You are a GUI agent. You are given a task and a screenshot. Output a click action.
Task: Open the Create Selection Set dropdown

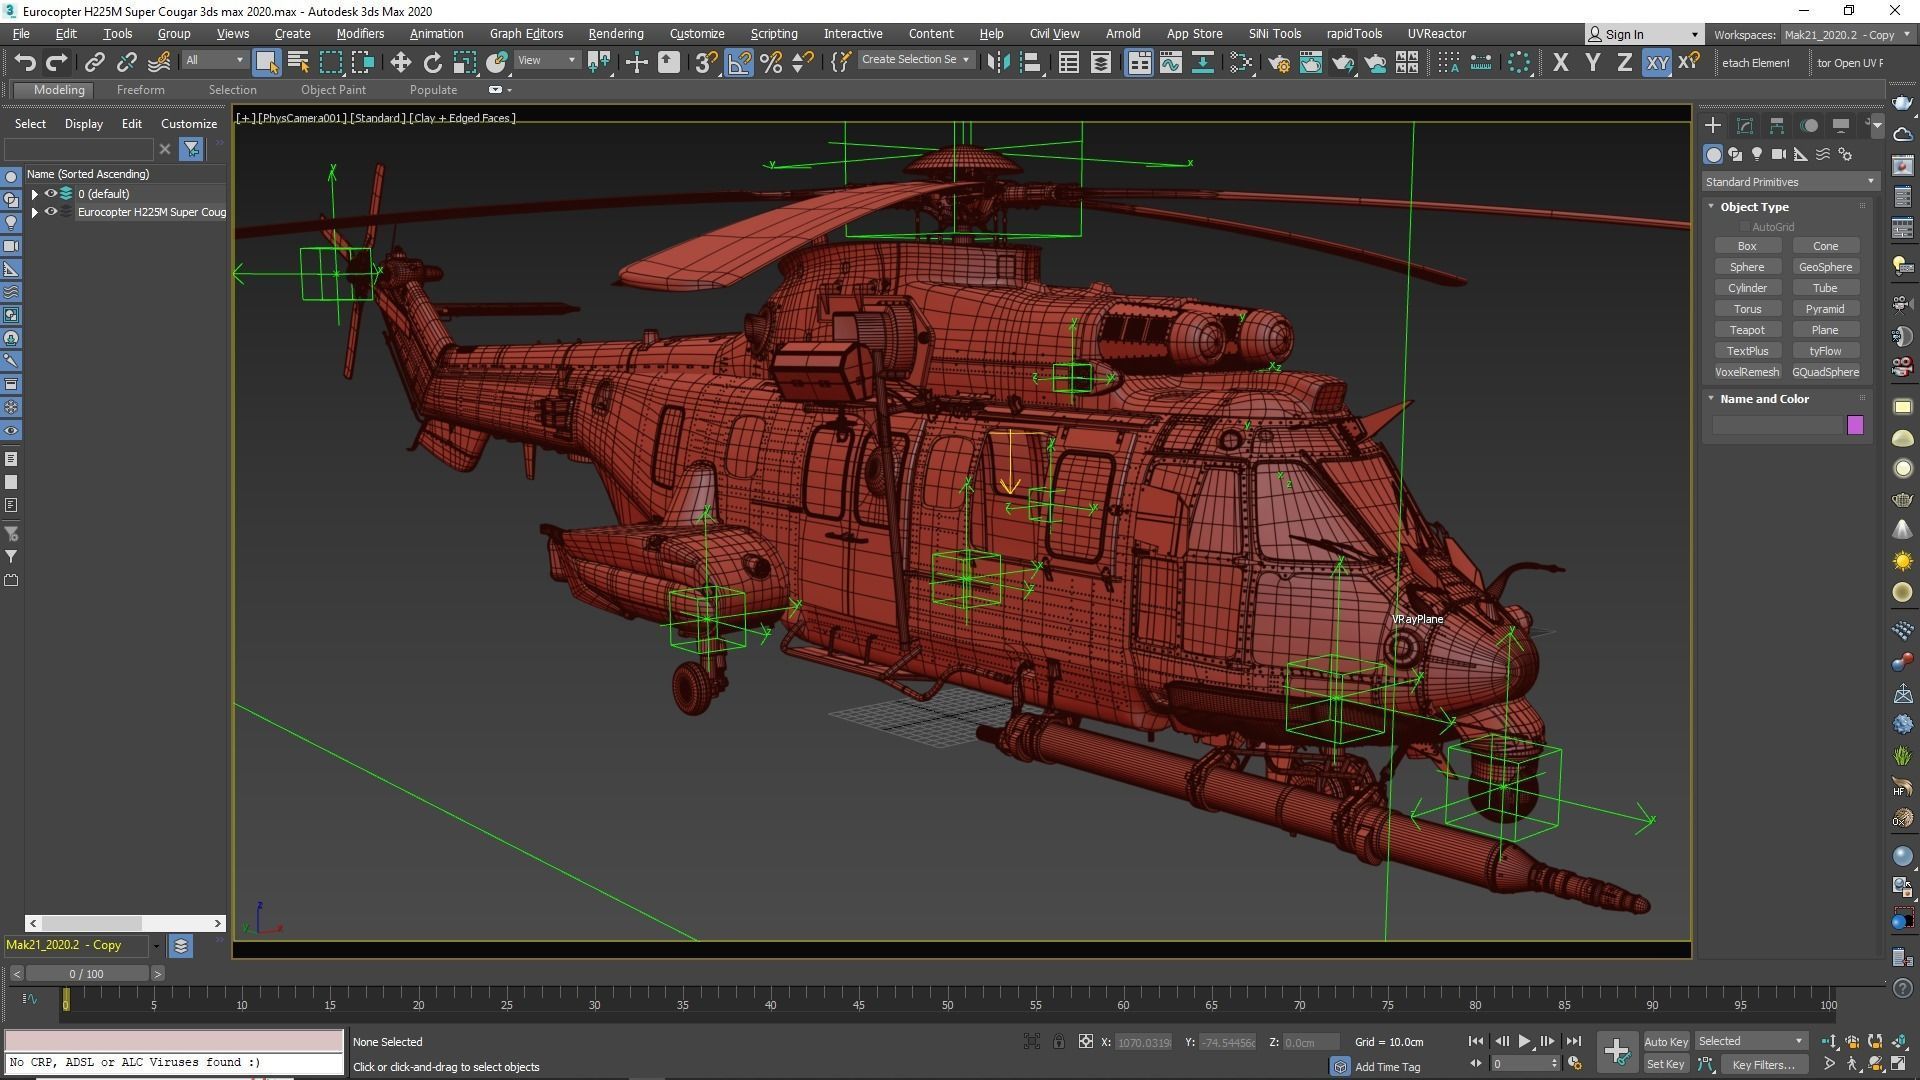pos(916,60)
